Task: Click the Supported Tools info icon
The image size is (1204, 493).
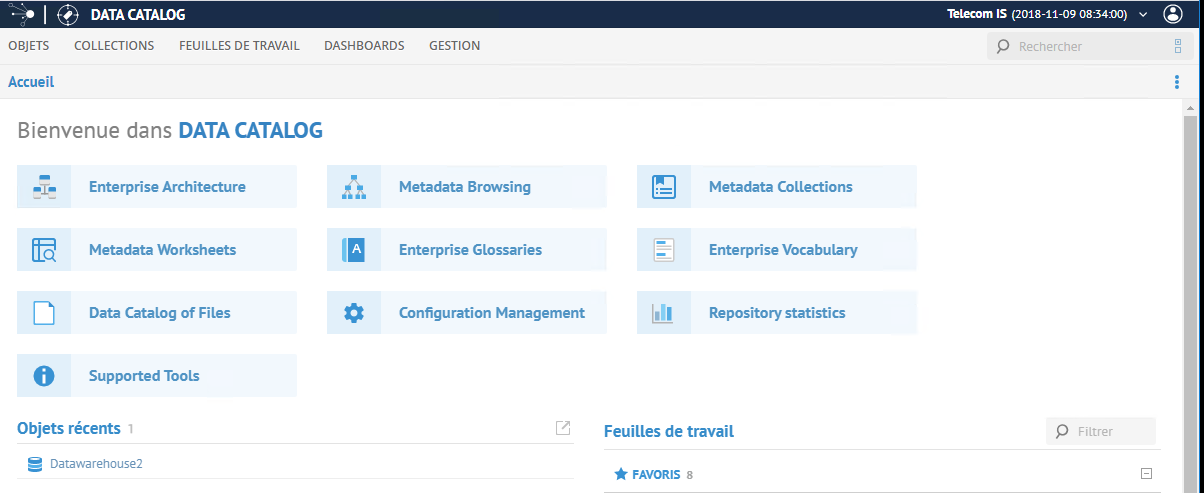Action: [x=44, y=376]
